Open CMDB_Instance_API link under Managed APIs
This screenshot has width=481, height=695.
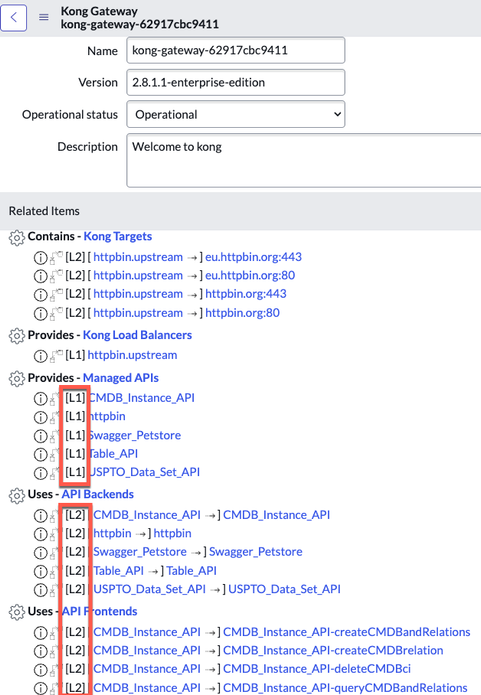pos(141,398)
